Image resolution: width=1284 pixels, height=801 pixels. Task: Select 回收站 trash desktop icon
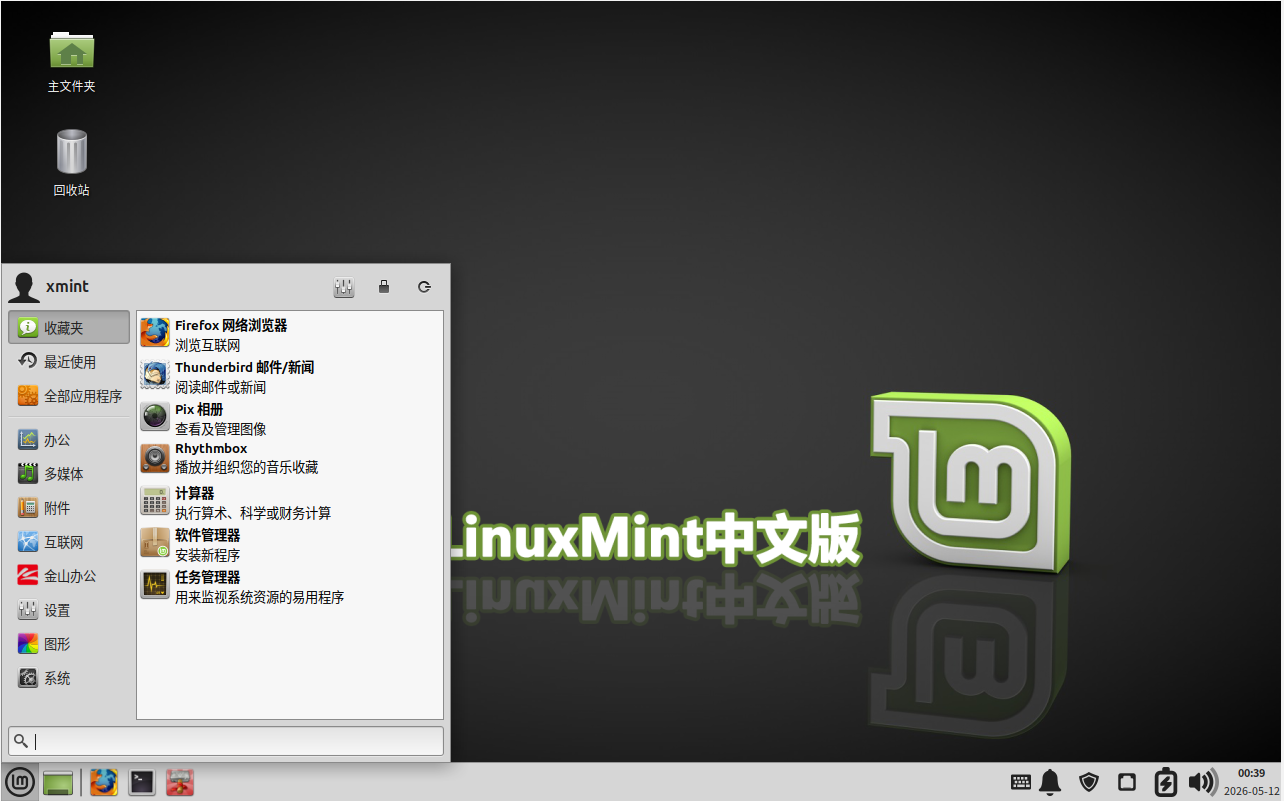[72, 163]
